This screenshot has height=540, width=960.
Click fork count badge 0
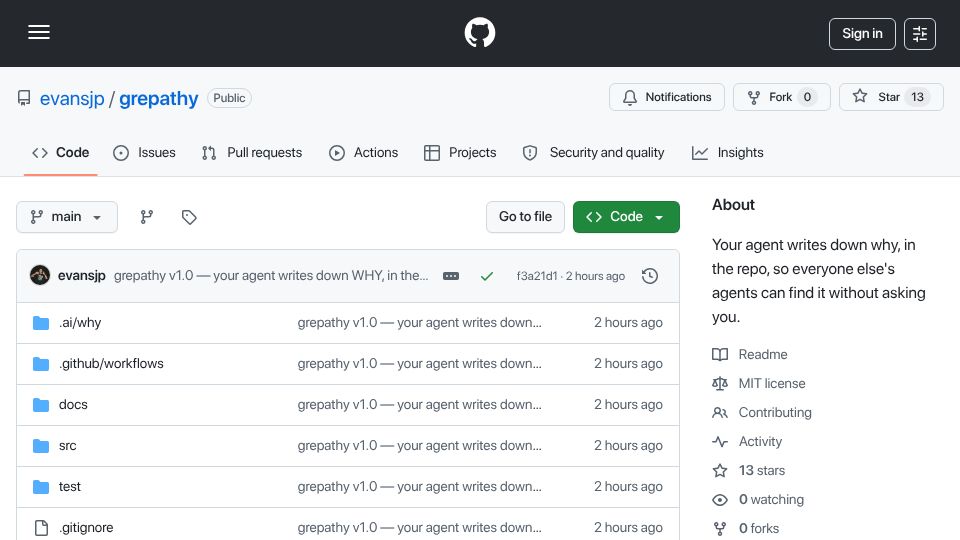807,97
